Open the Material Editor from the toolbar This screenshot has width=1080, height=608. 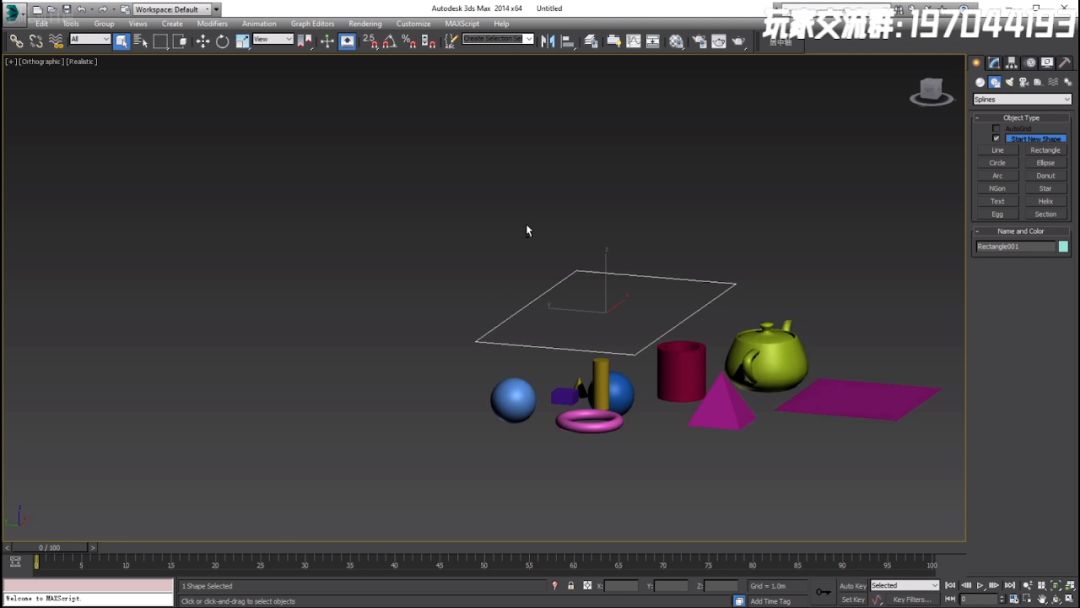tap(676, 41)
